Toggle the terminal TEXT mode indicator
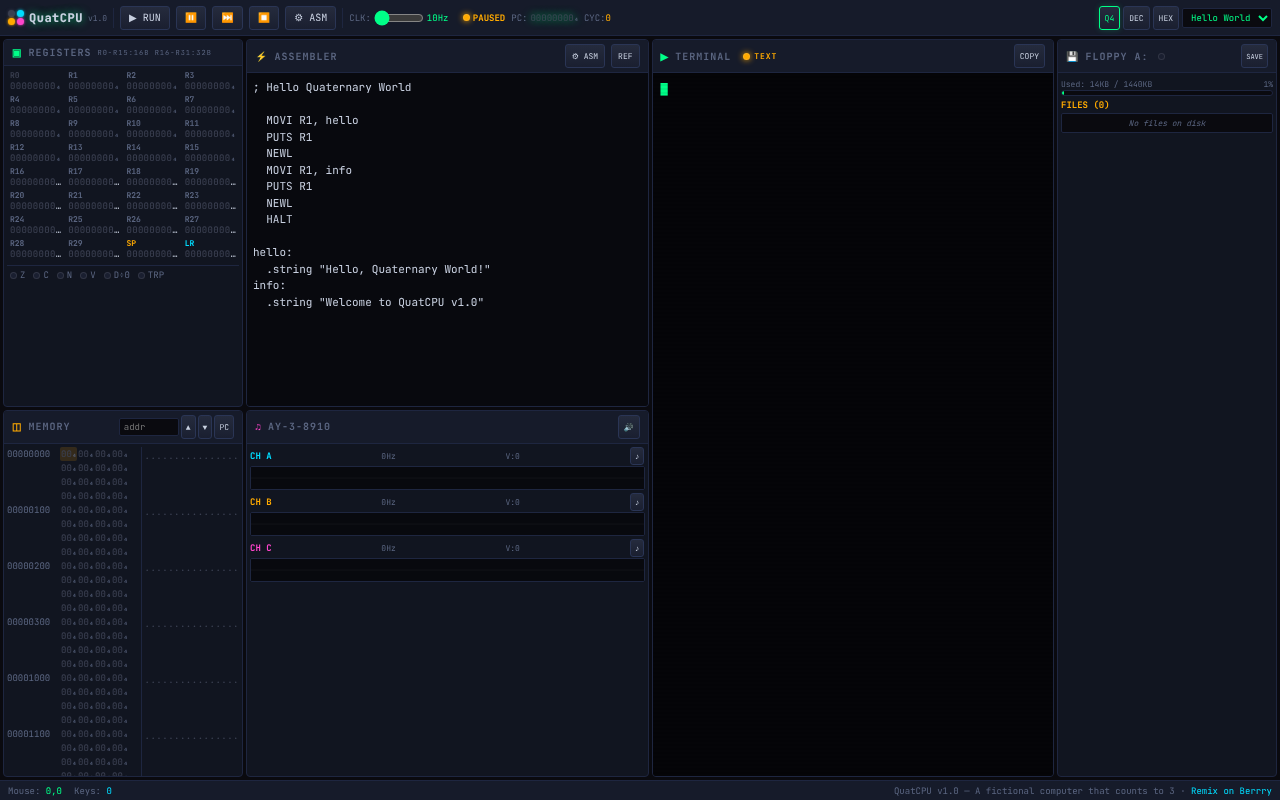The image size is (1280, 800). coord(759,57)
